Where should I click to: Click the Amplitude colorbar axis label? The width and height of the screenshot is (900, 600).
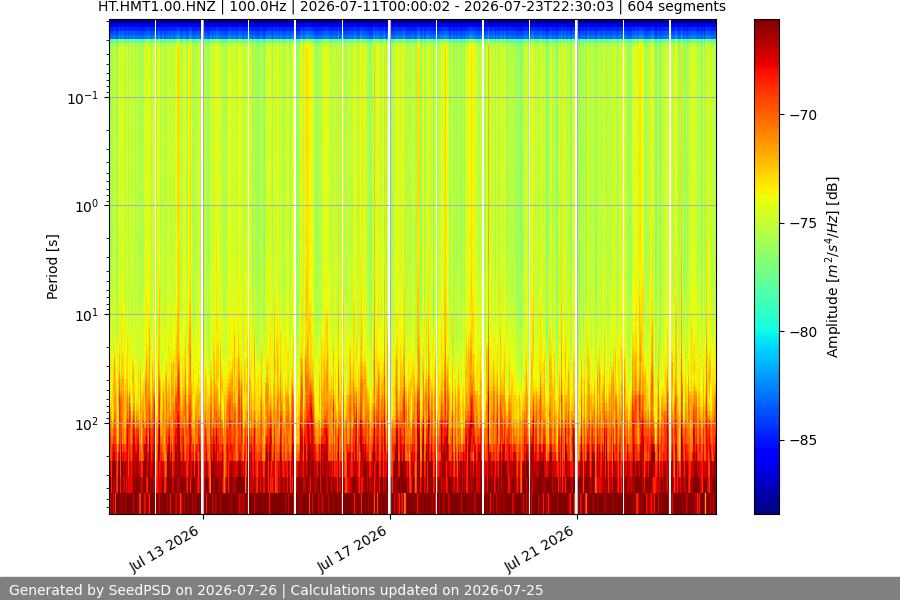832,267
